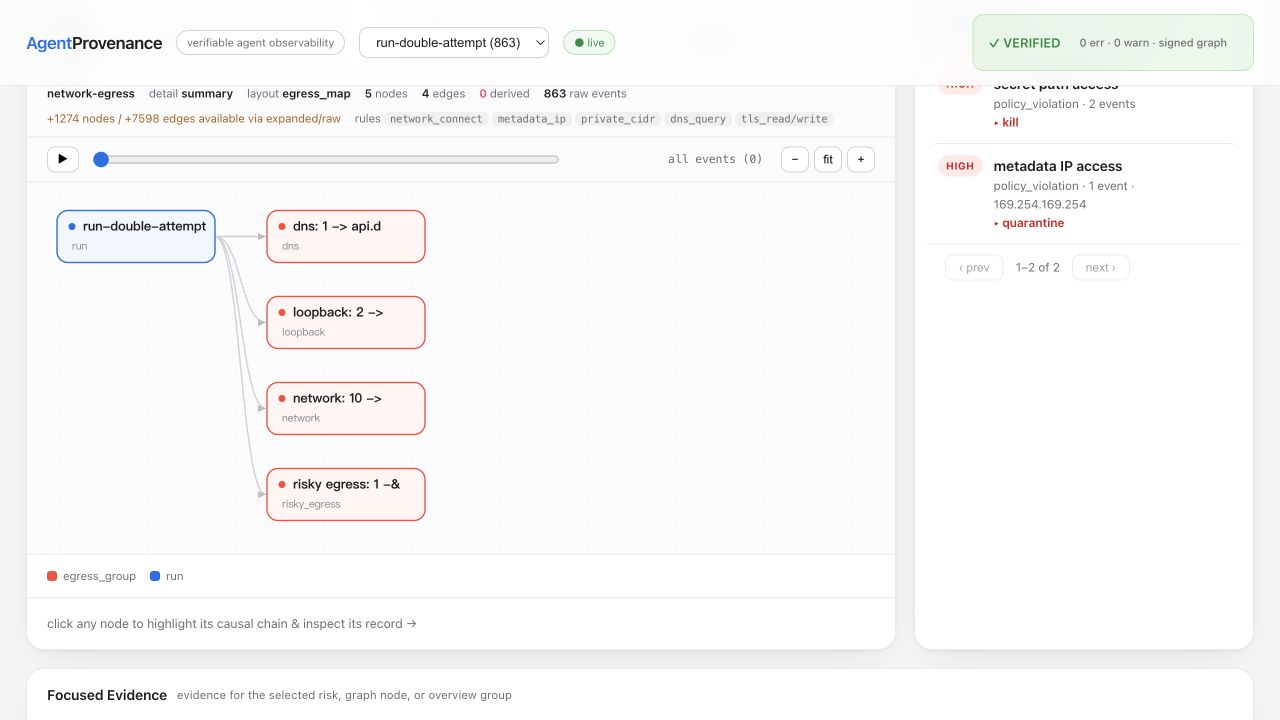Click the event timeline slider handle
The width and height of the screenshot is (1280, 720).
pos(101,159)
